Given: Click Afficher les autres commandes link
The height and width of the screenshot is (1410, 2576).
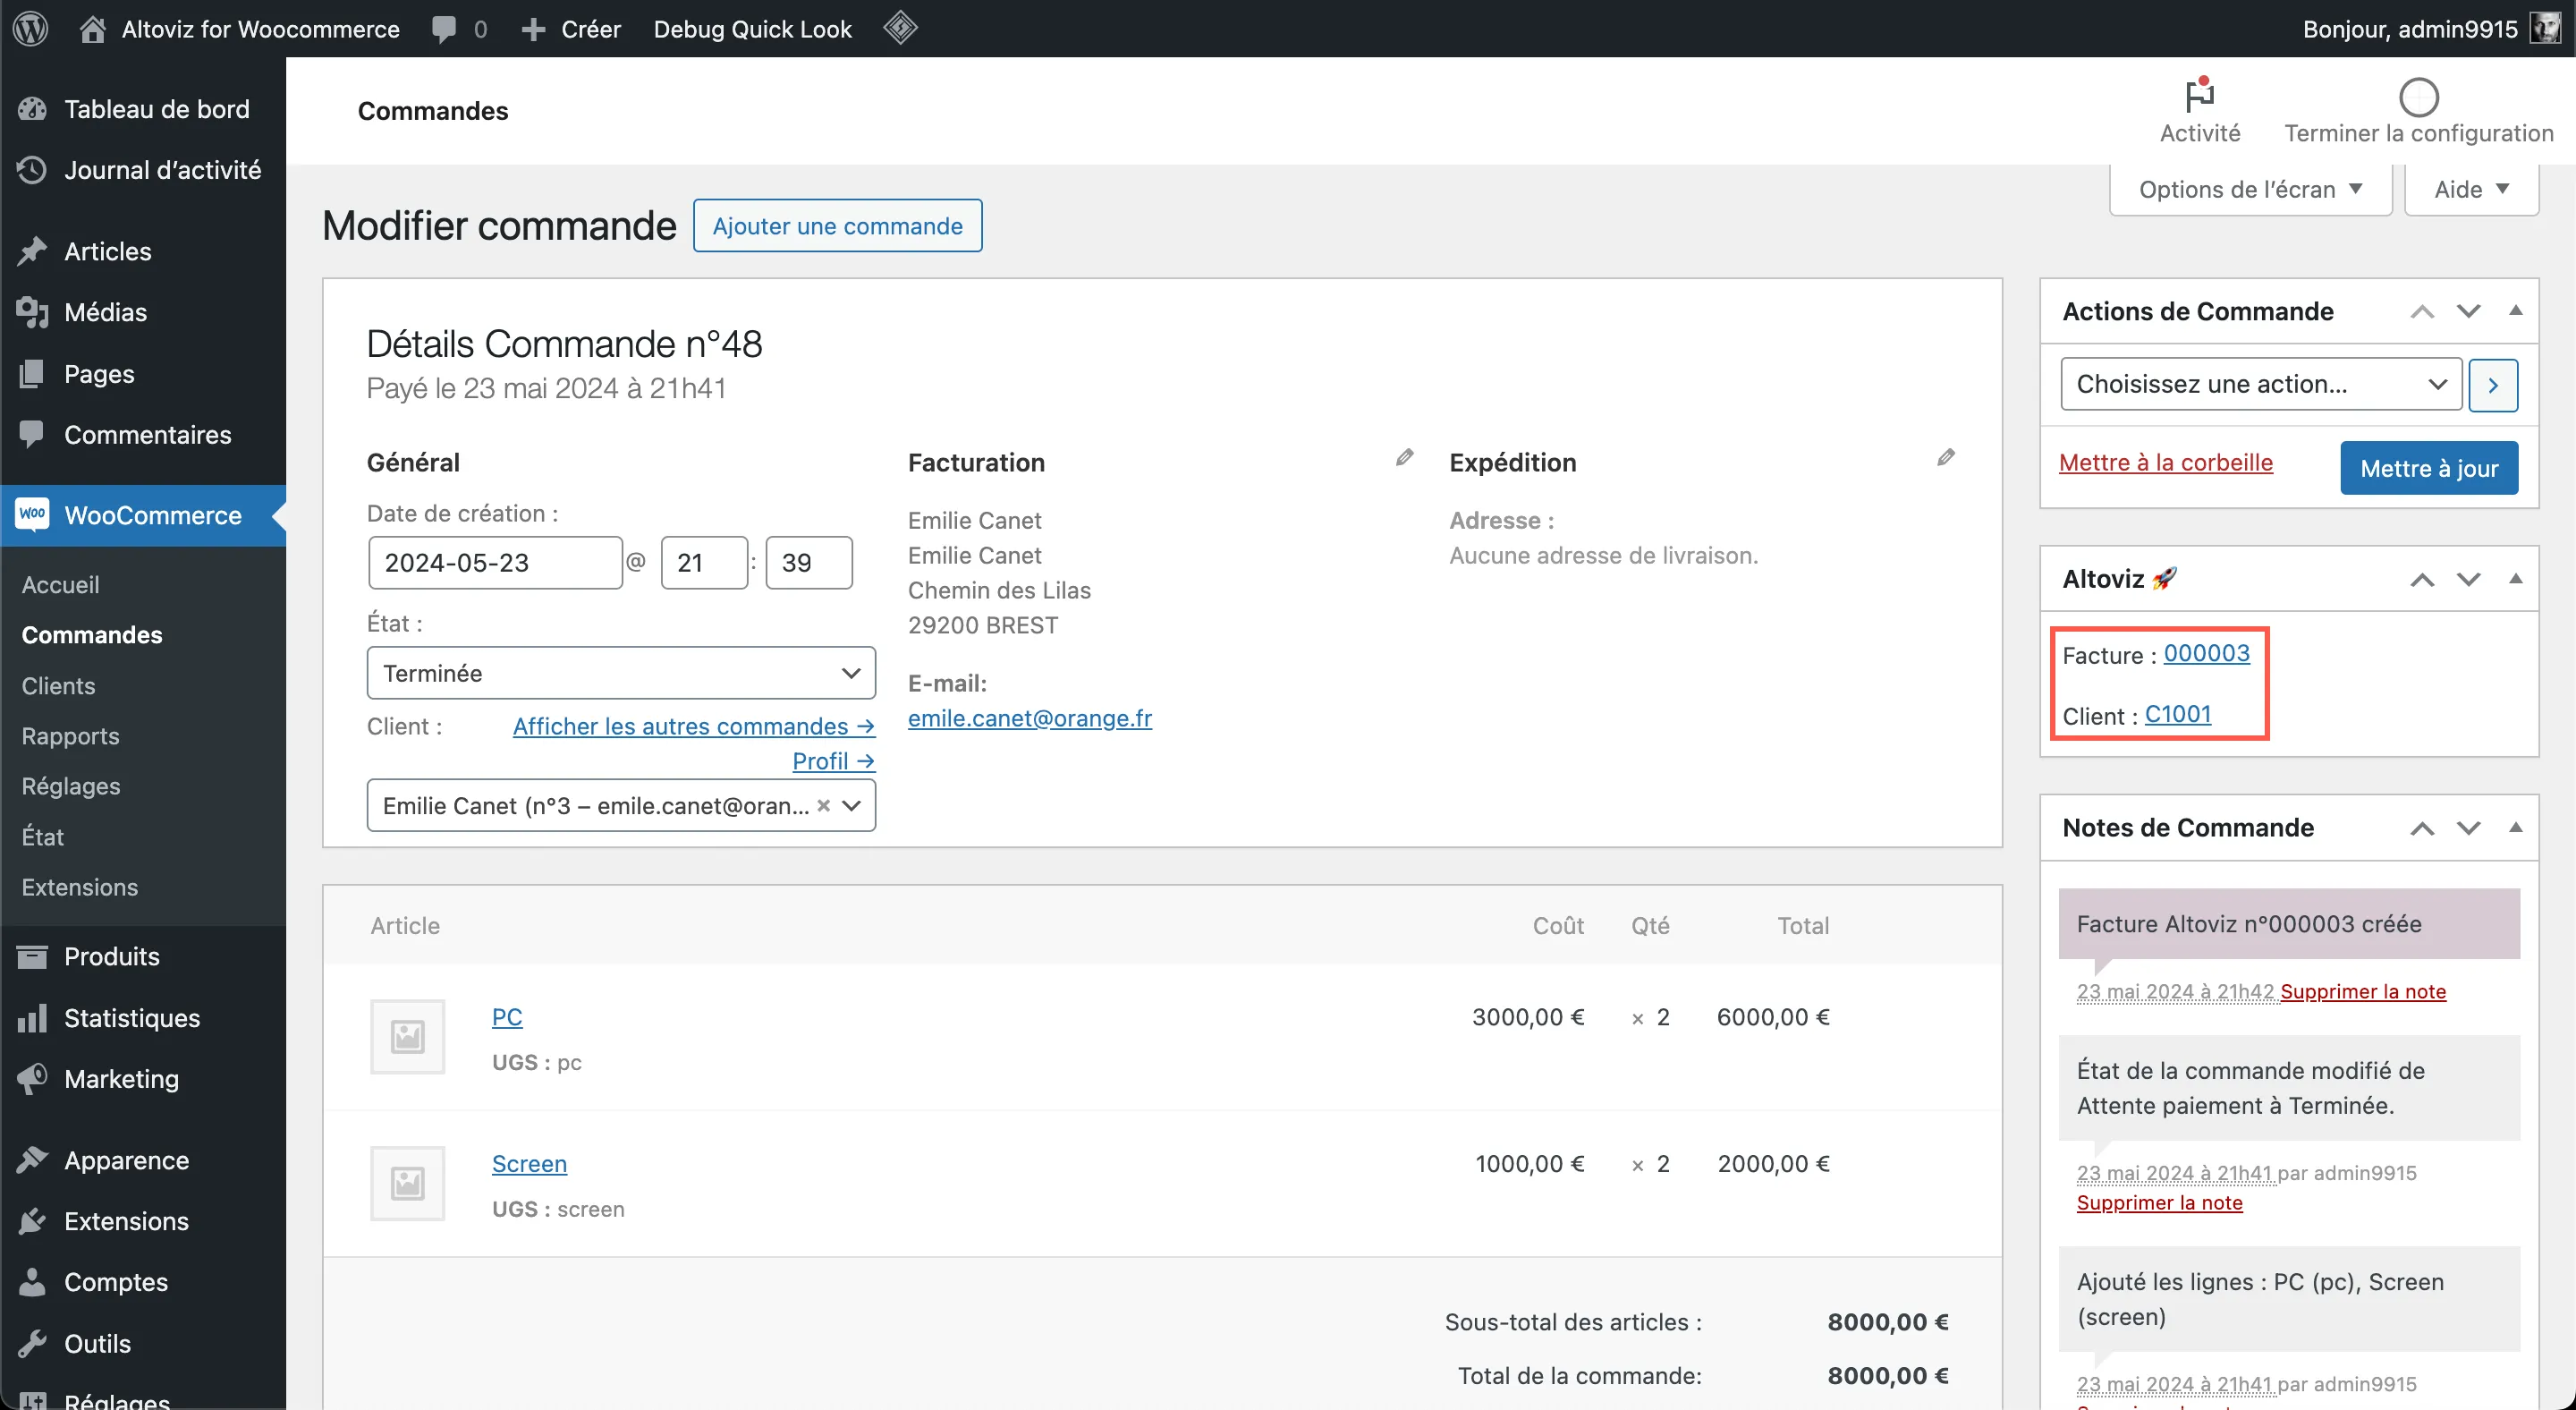Looking at the screenshot, I should point(694,726).
